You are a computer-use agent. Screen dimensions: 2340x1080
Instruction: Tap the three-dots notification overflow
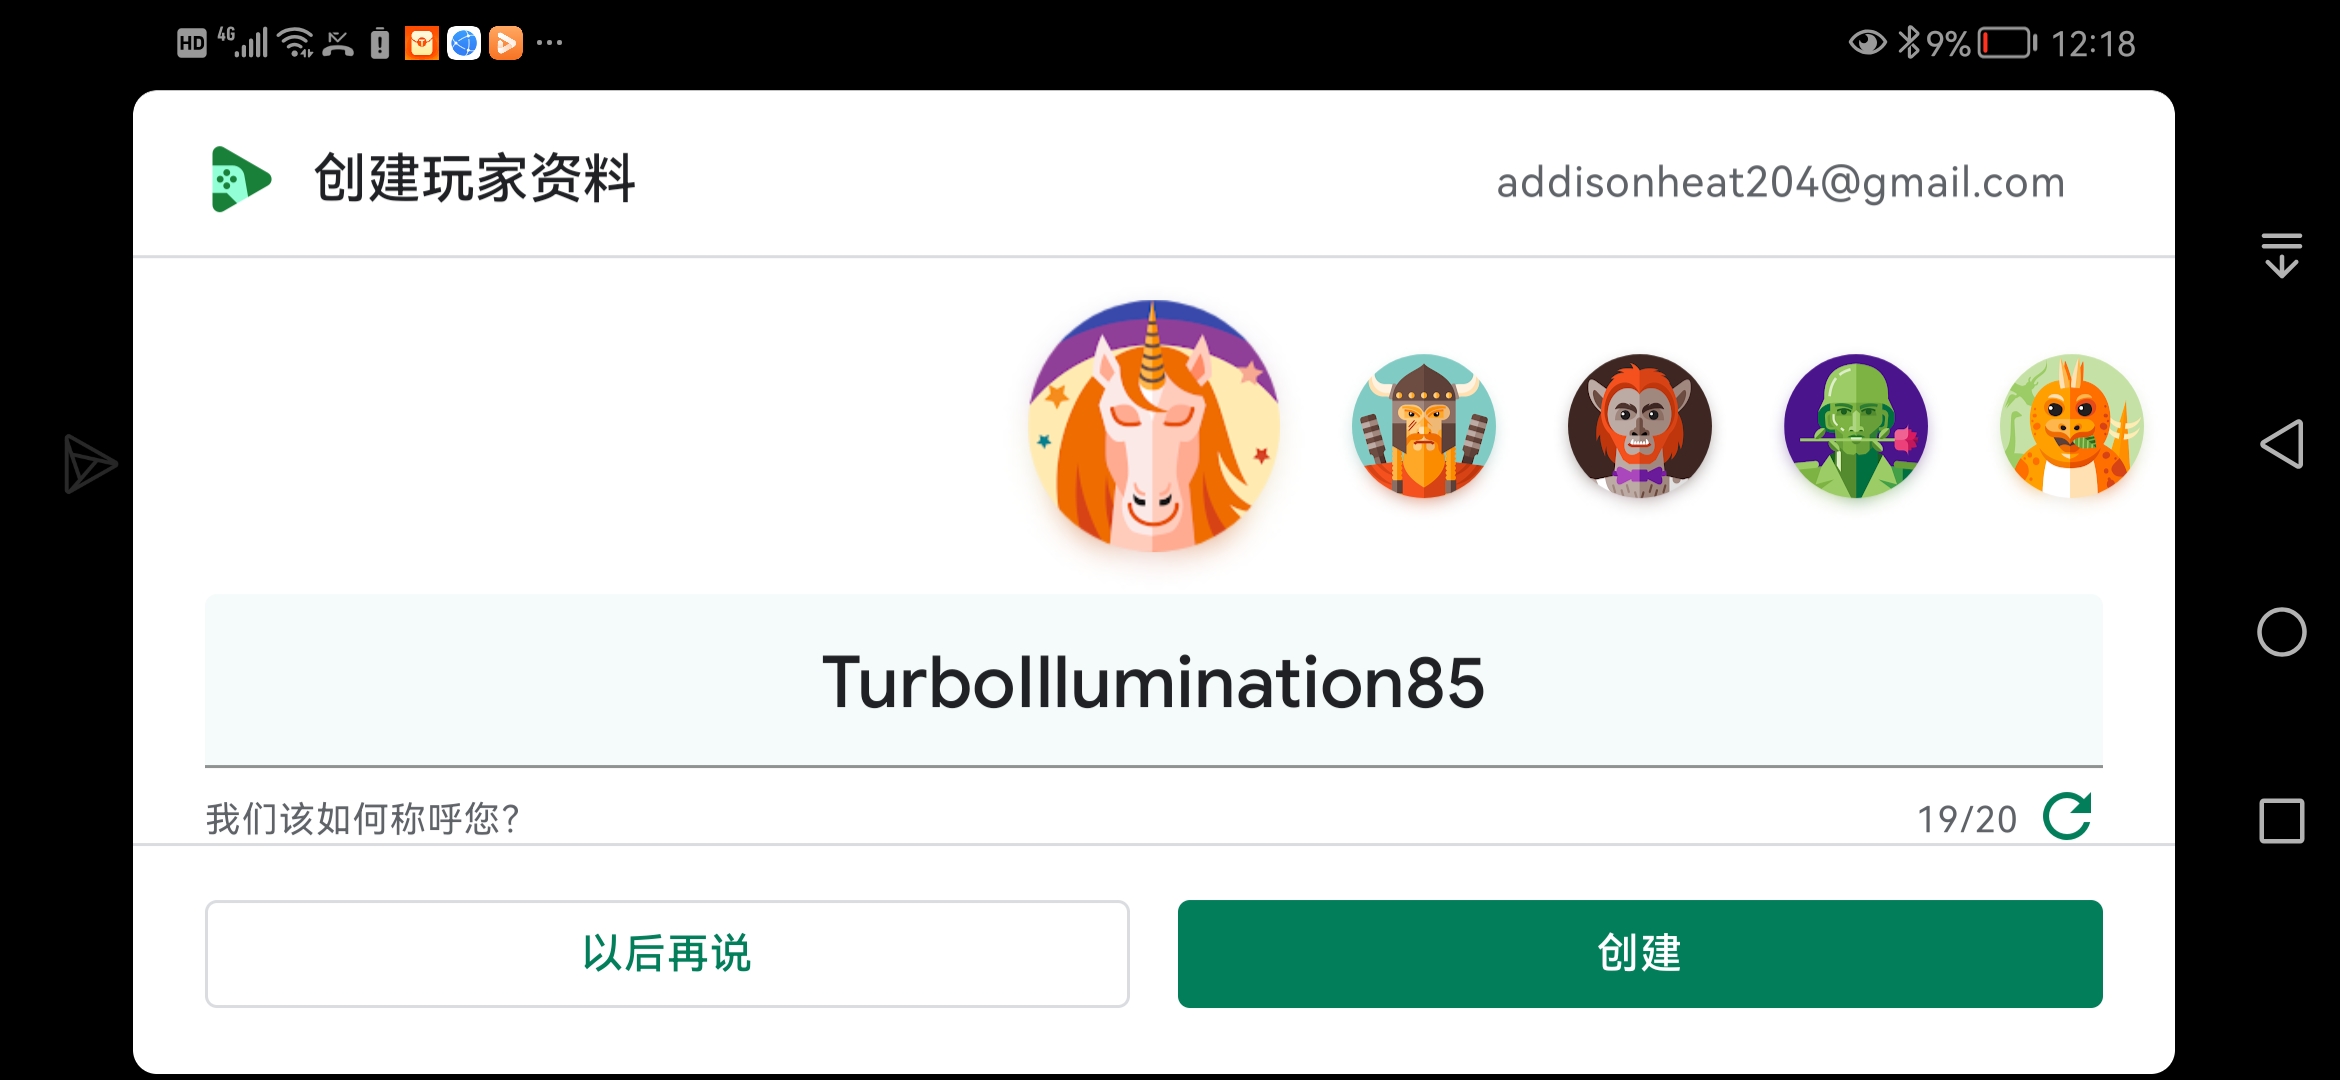tap(549, 43)
